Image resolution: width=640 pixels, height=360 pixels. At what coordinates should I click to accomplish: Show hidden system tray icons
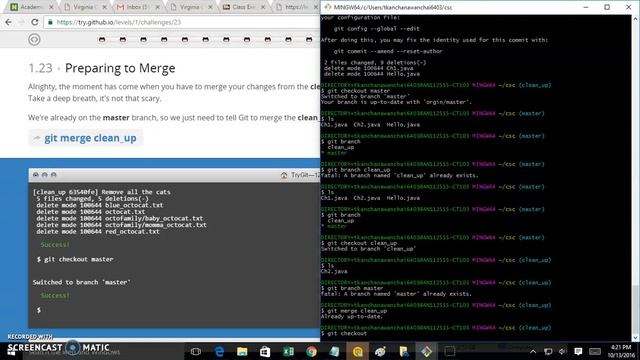pyautogui.click(x=533, y=351)
